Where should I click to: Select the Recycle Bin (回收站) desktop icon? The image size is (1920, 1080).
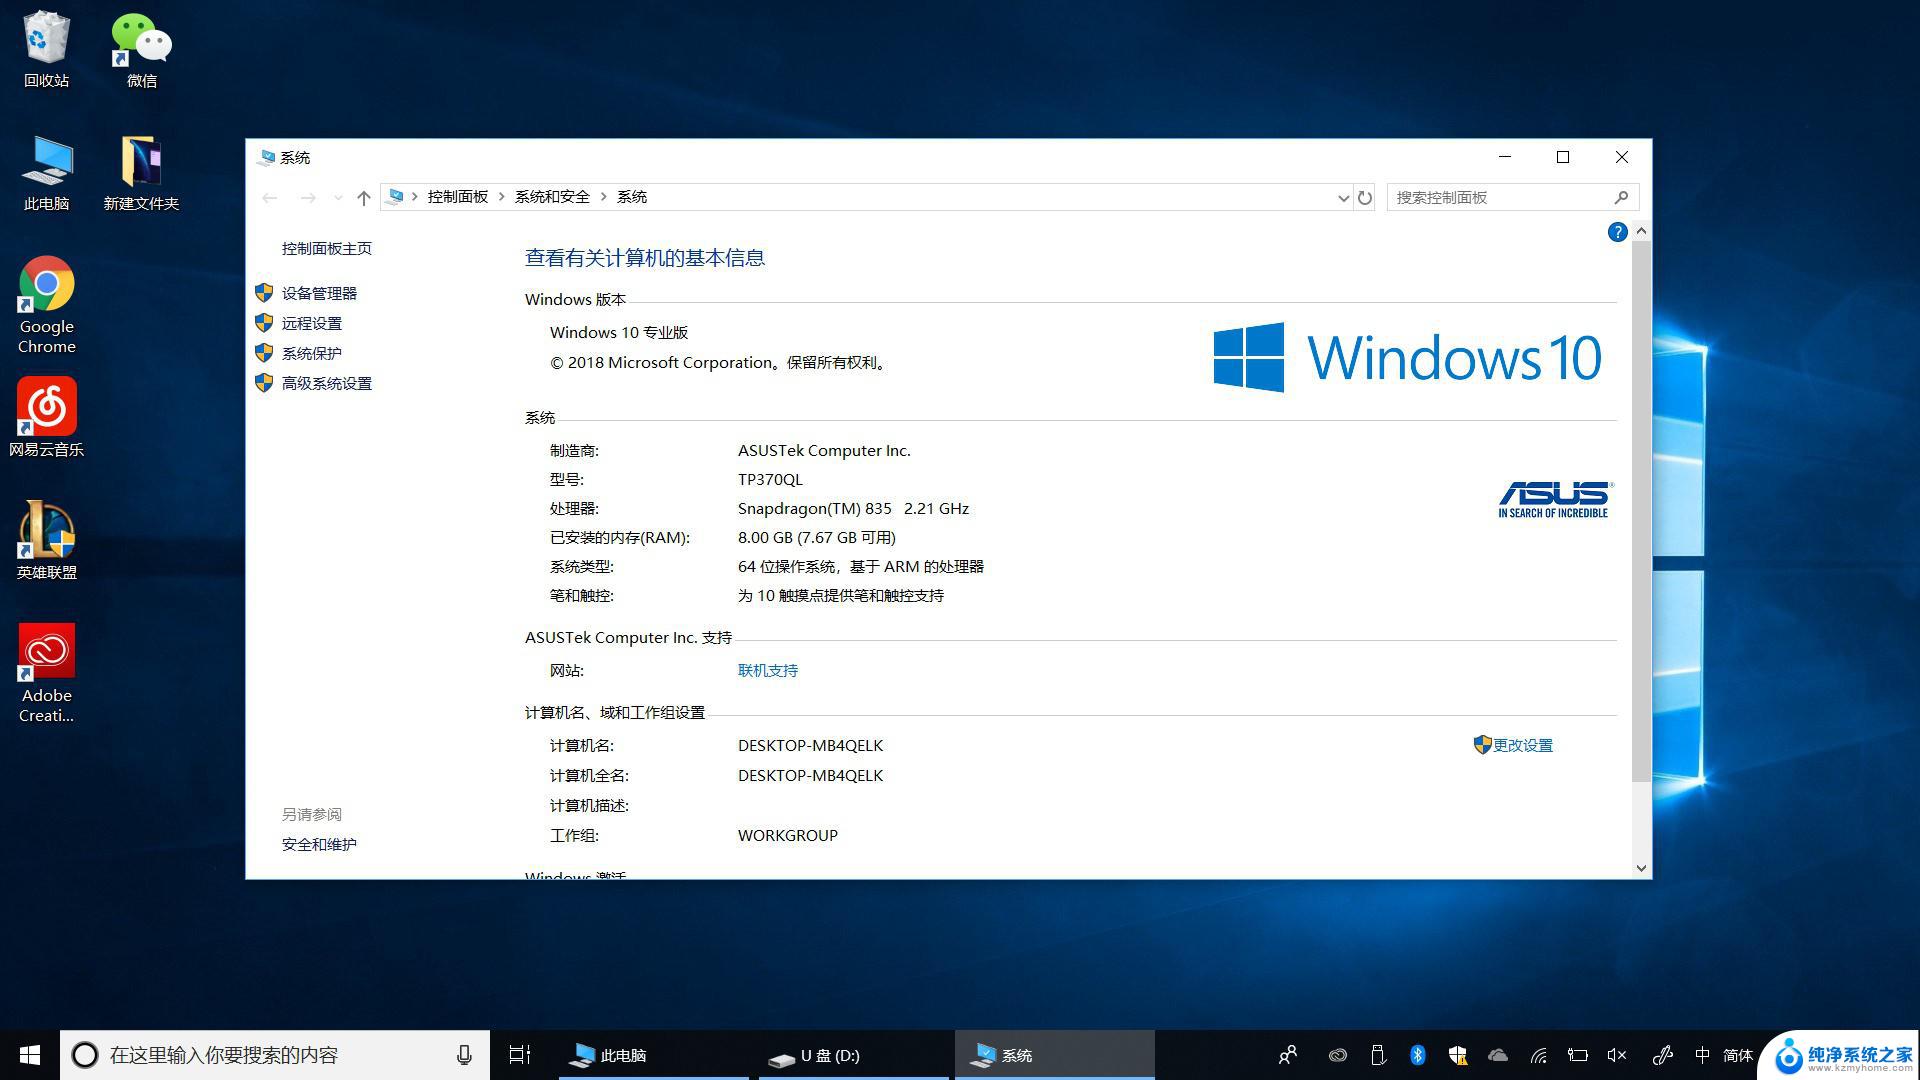46,49
